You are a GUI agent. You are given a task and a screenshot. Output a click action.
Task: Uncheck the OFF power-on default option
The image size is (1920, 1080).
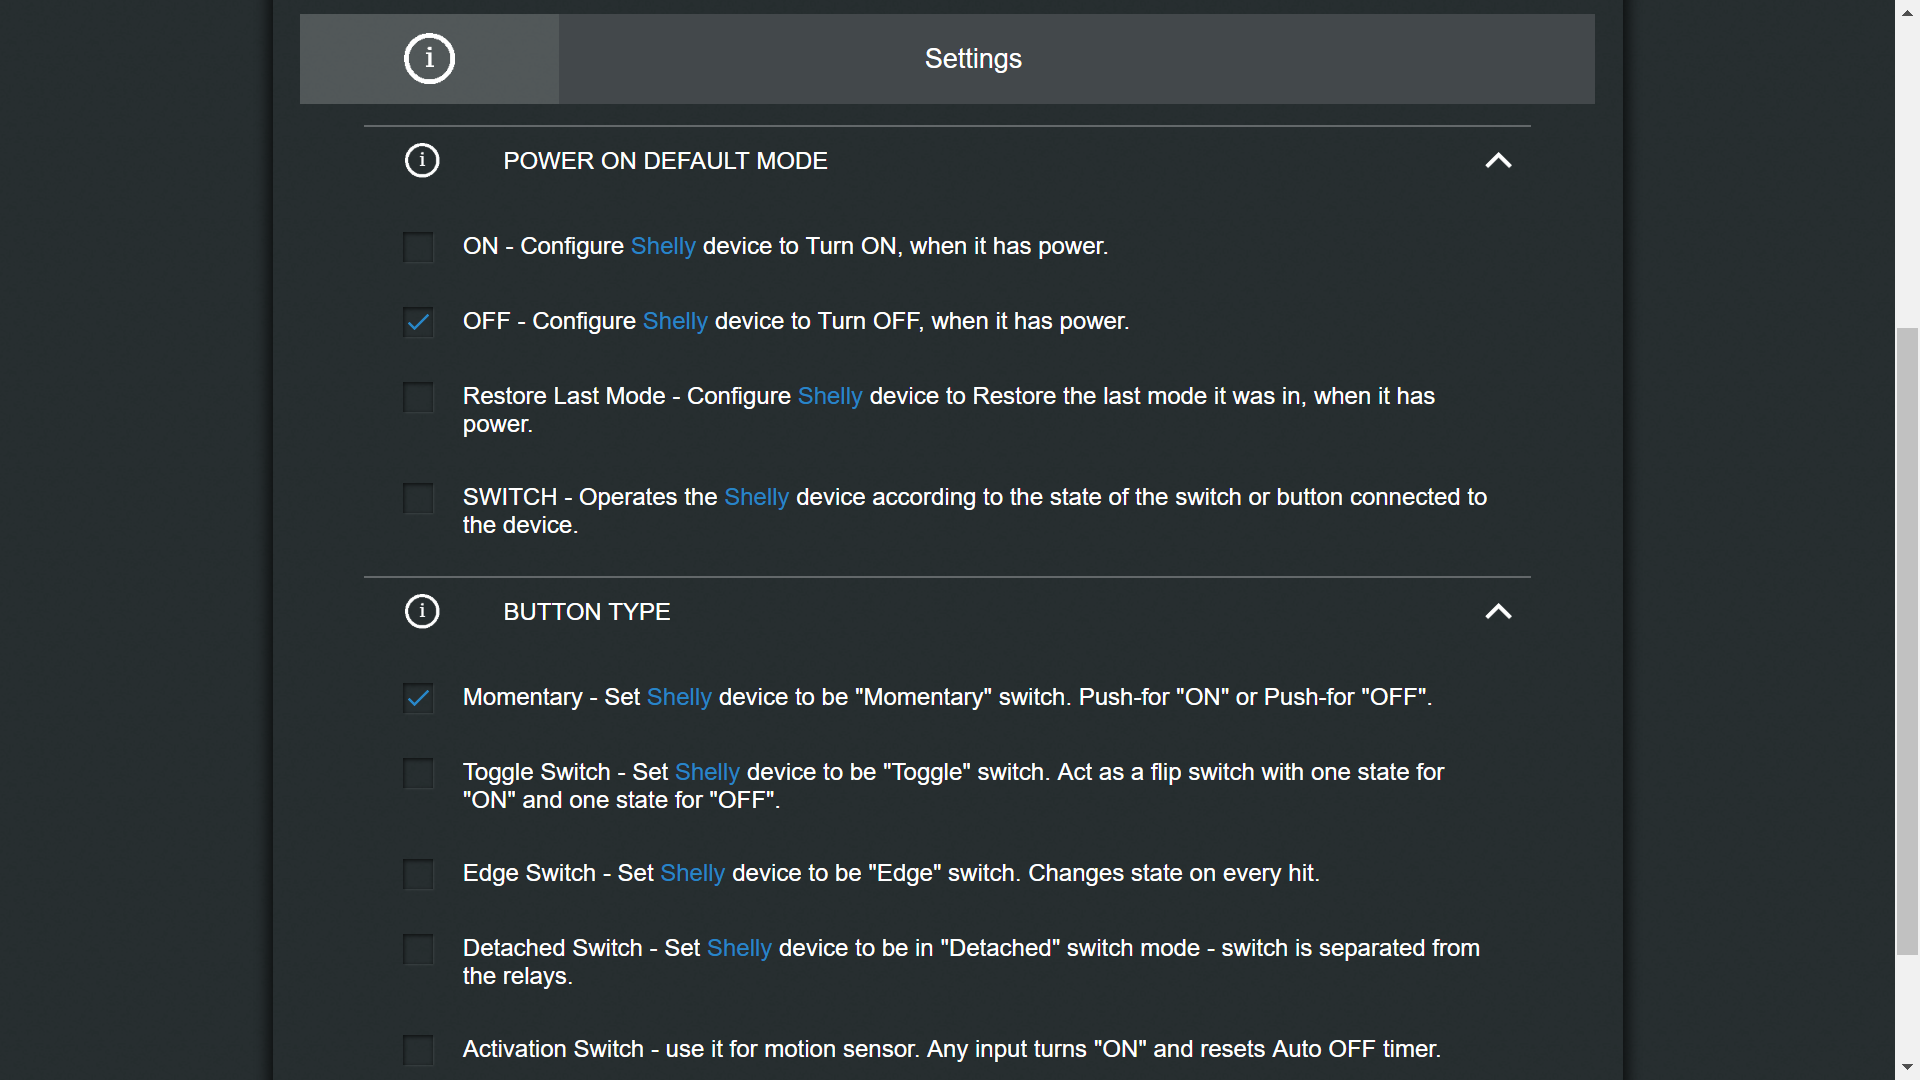[x=418, y=322]
